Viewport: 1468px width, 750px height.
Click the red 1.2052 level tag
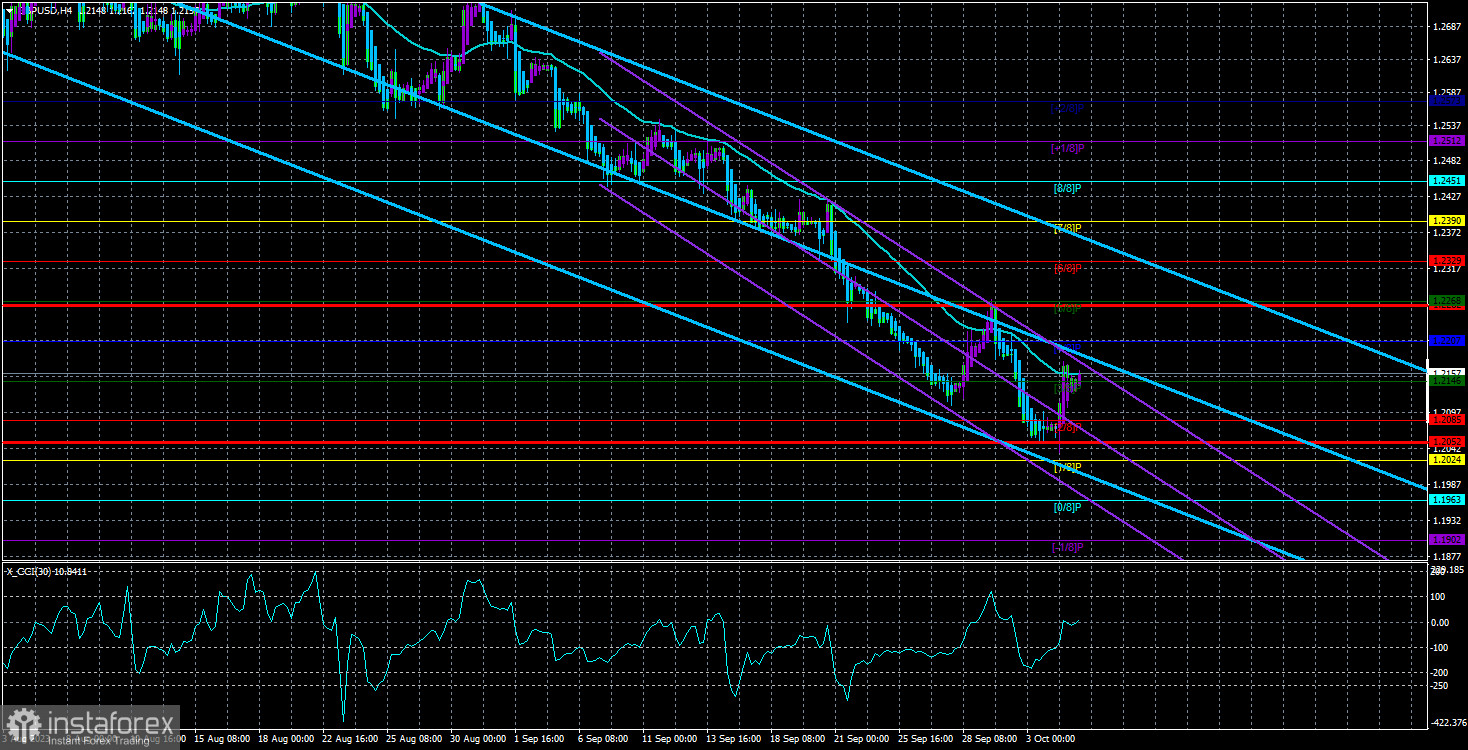[1447, 441]
